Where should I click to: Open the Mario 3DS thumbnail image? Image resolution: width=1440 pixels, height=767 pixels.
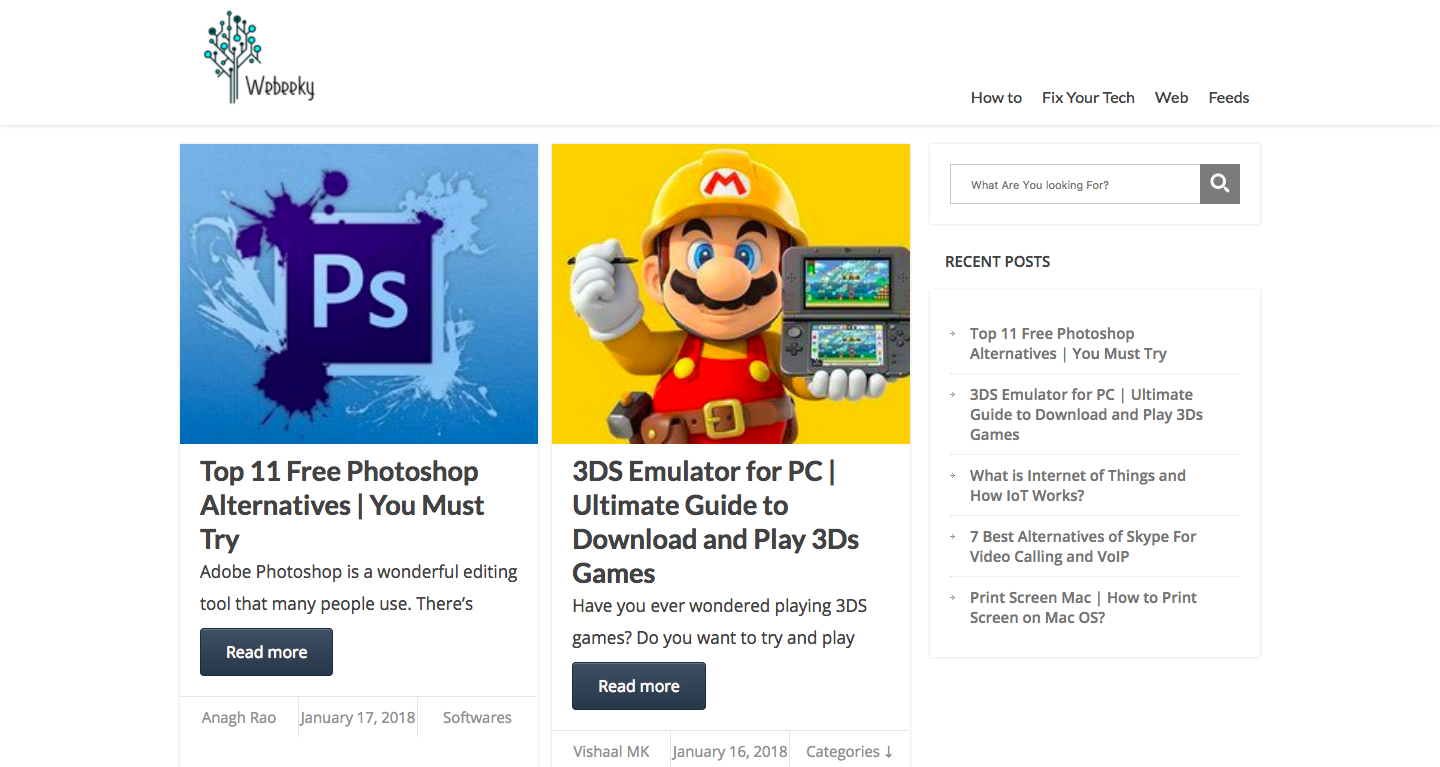(x=731, y=294)
